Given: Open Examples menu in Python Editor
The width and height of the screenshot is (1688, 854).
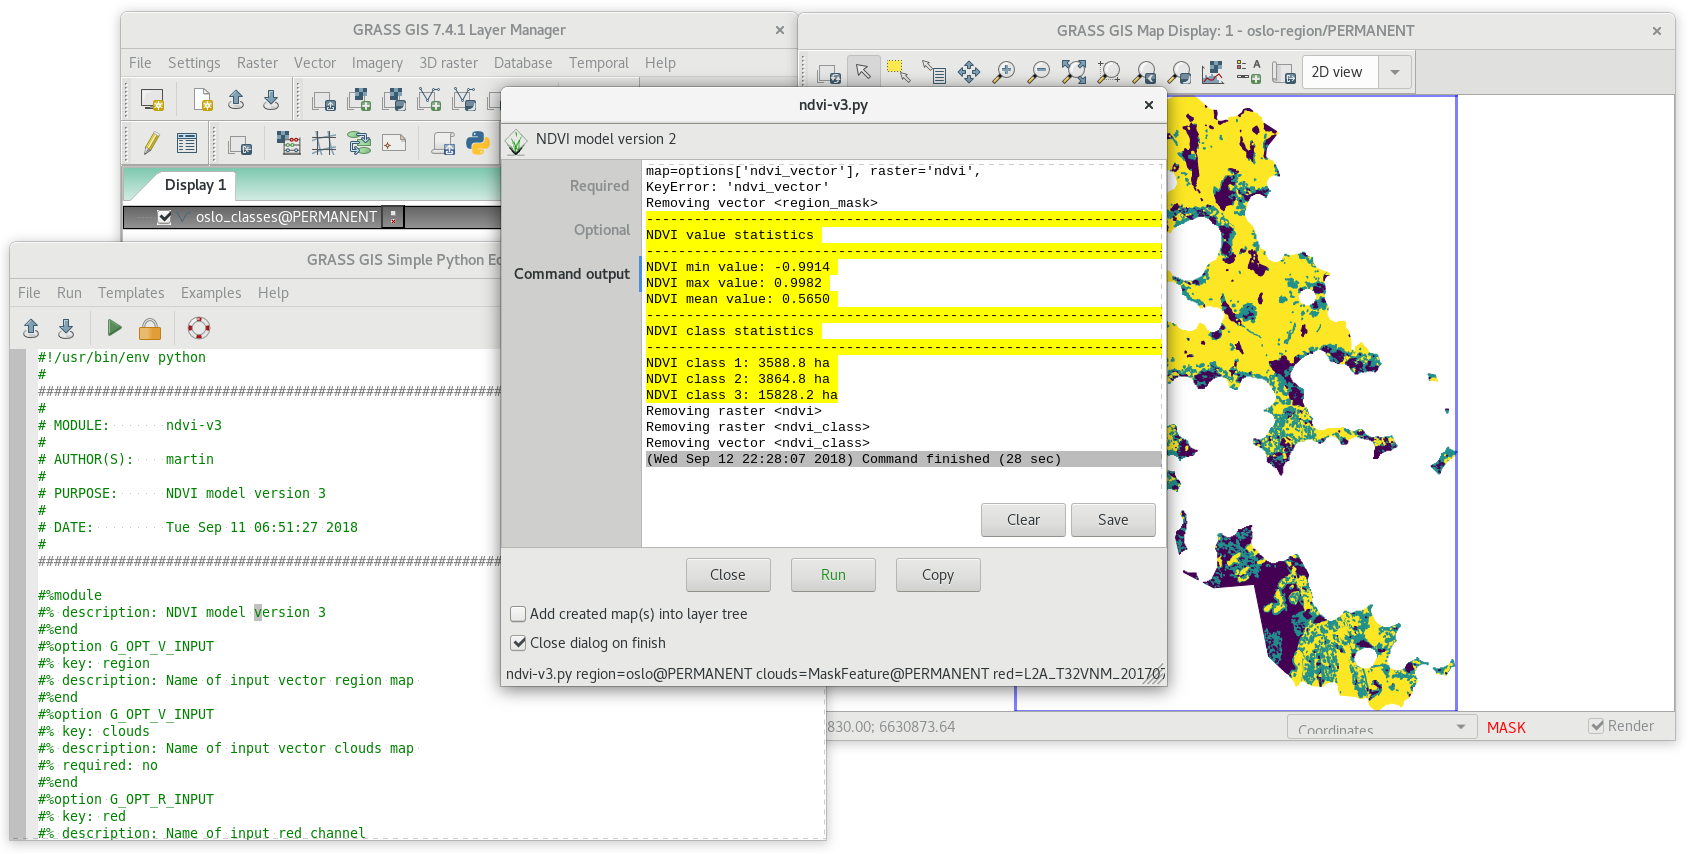Looking at the screenshot, I should [211, 293].
